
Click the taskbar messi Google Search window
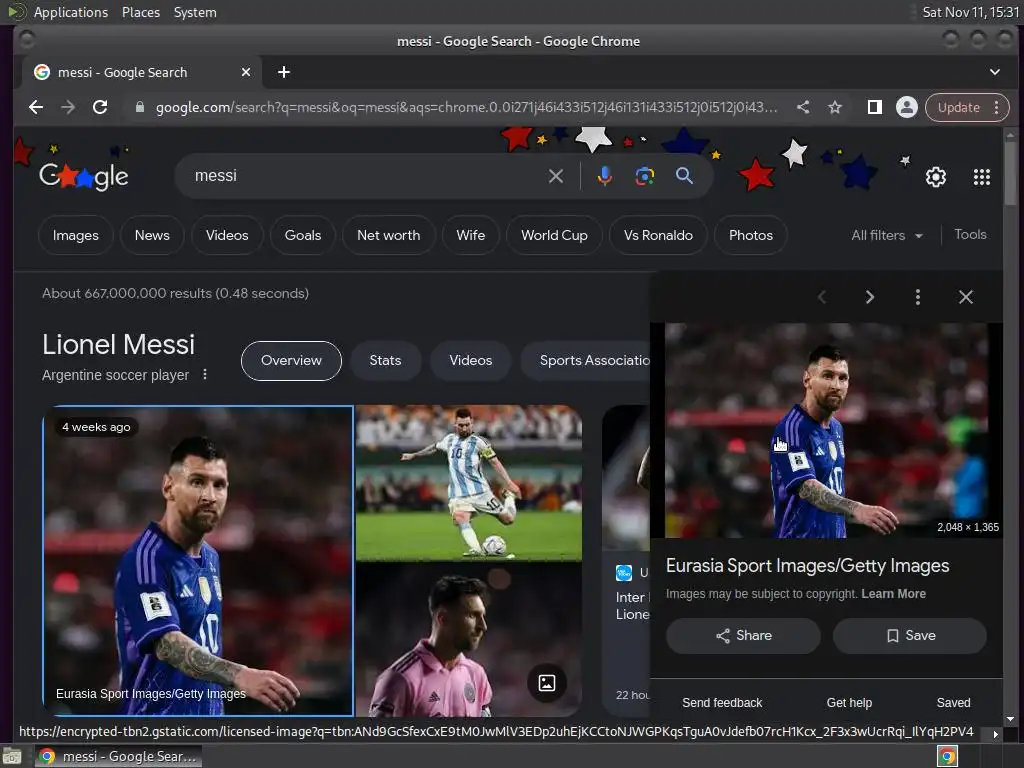(x=118, y=756)
